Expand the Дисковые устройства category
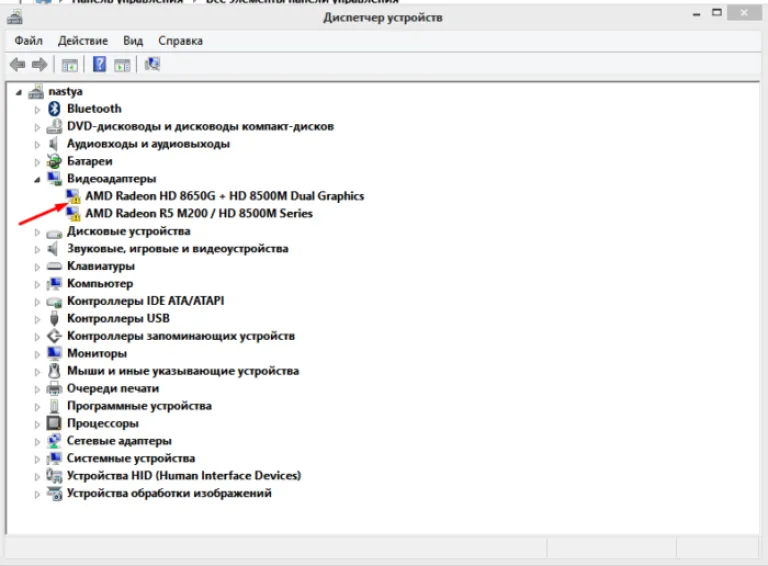The width and height of the screenshot is (768, 566). pos(37,232)
